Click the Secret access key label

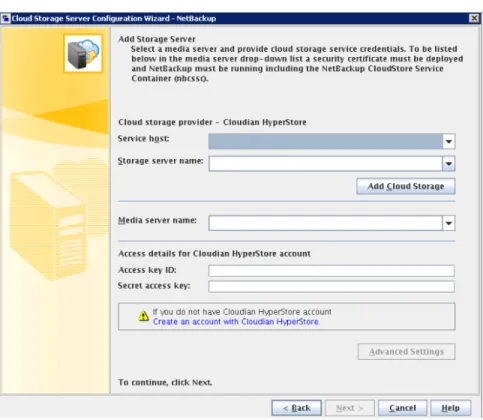coord(154,286)
